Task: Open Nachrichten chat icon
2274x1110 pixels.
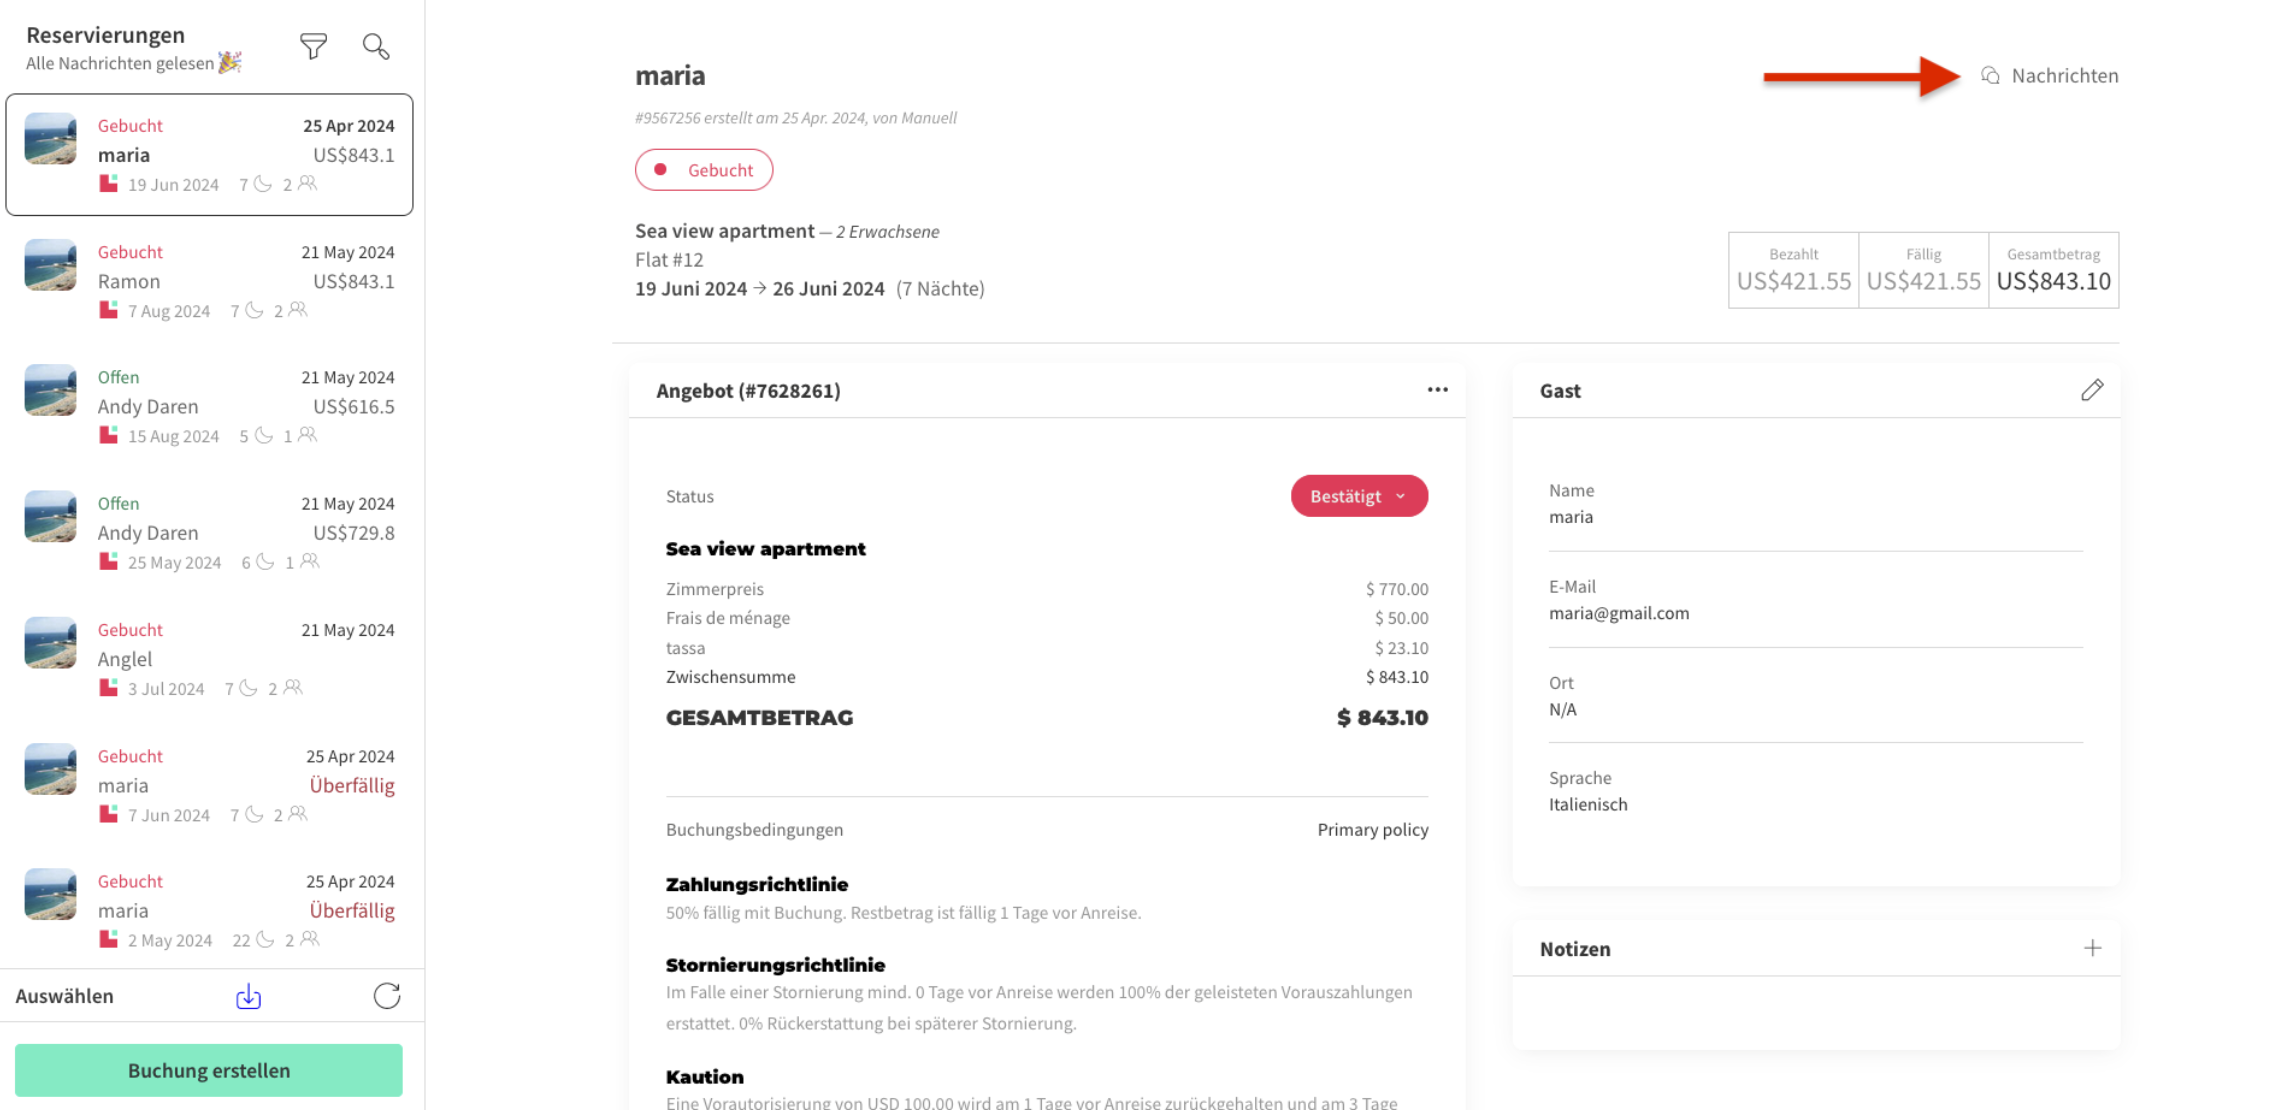Action: pyautogui.click(x=1990, y=76)
